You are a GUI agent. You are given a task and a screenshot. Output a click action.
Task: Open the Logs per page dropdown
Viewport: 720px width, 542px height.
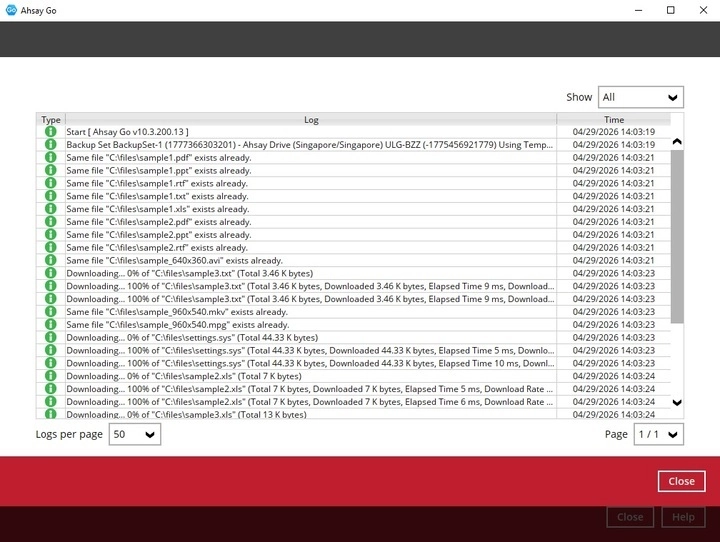pyautogui.click(x=135, y=434)
